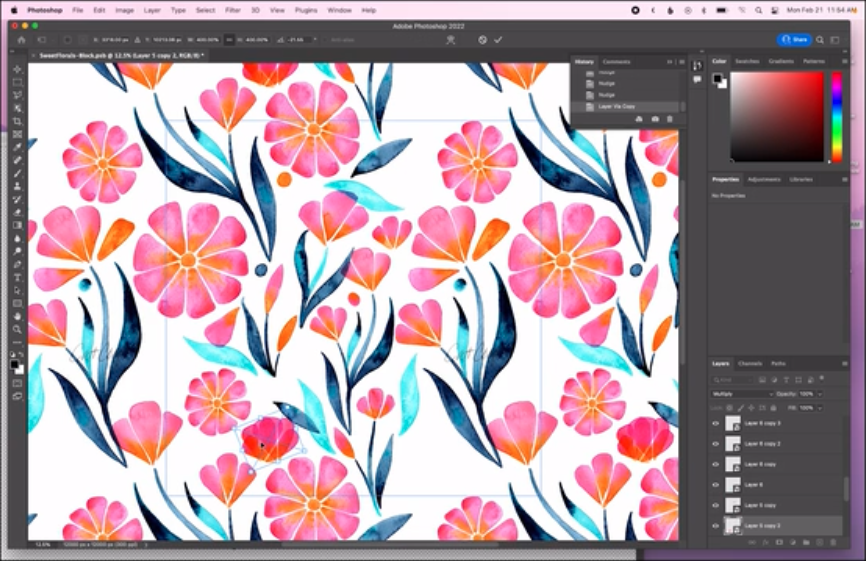Select the Zoom tool in toolbar
The image size is (866, 561).
(17, 329)
